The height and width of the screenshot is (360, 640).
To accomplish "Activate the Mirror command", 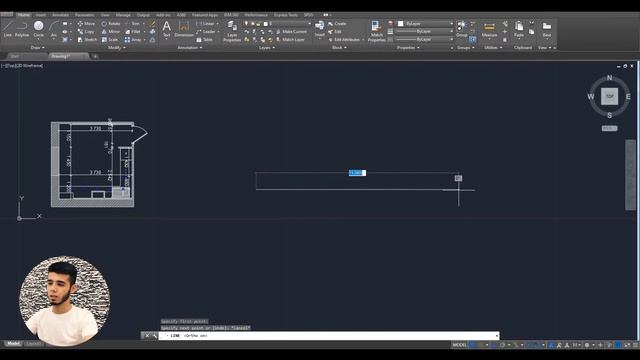I will click(x=111, y=31).
